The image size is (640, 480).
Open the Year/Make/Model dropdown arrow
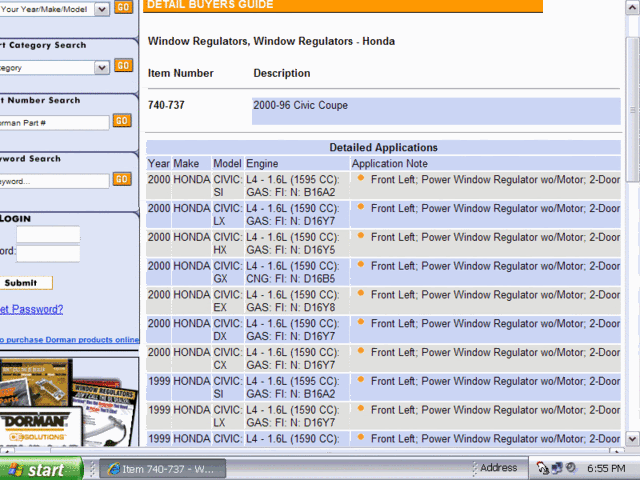(102, 9)
